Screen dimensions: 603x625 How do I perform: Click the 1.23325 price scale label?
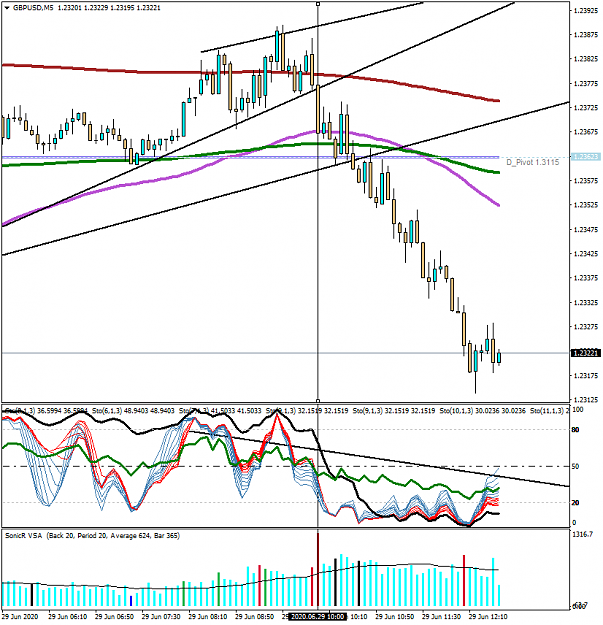click(586, 302)
